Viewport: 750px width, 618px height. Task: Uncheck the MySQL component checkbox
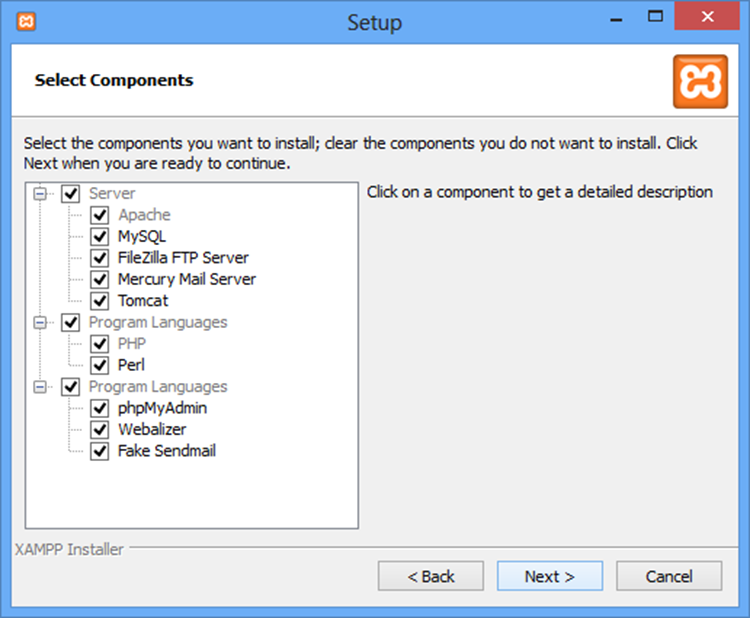point(100,237)
